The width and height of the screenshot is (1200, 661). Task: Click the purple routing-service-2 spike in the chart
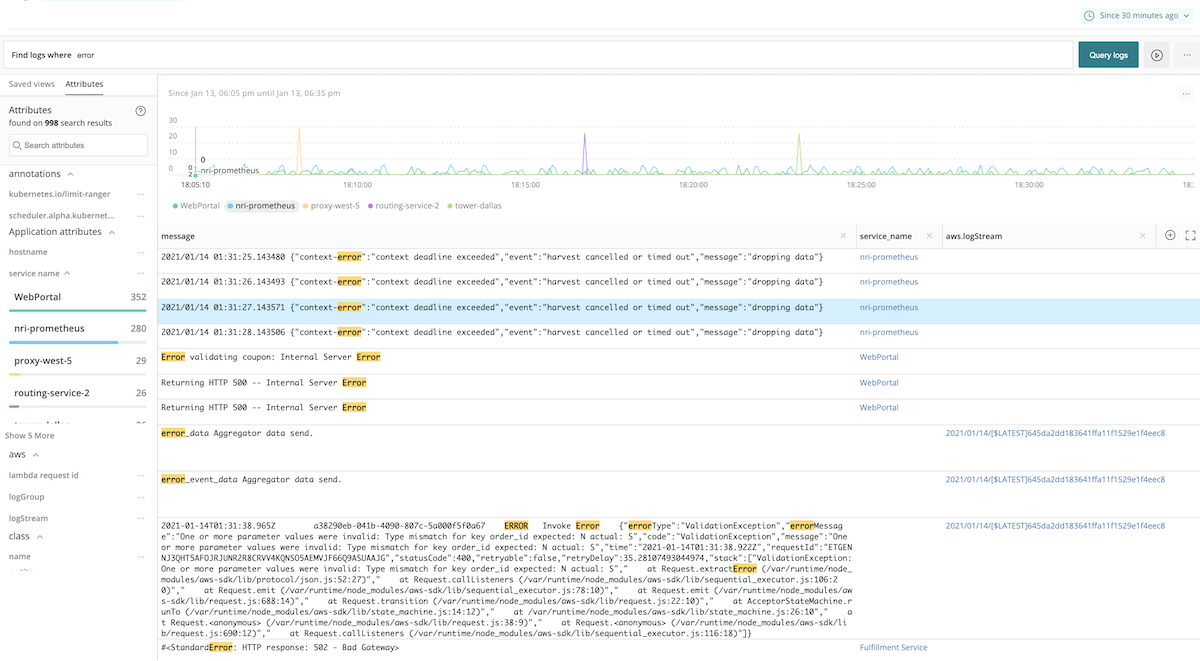(585, 152)
